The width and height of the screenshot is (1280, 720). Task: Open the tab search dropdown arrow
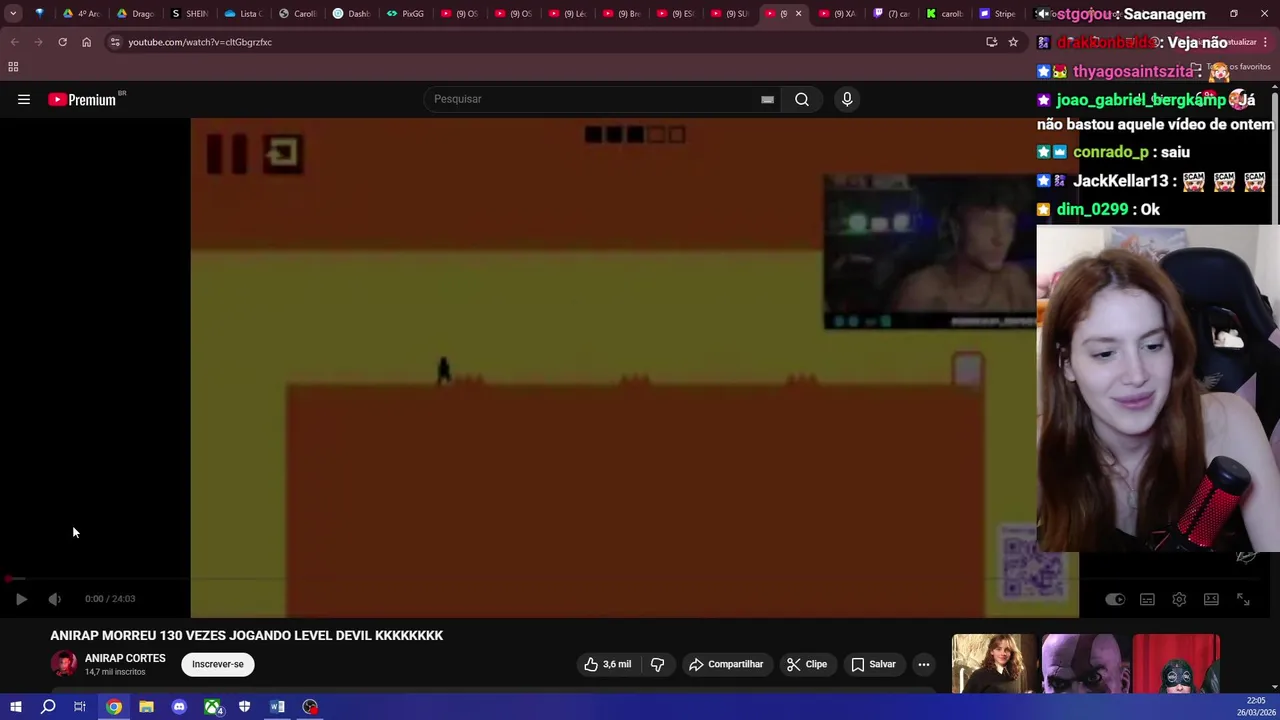13,14
